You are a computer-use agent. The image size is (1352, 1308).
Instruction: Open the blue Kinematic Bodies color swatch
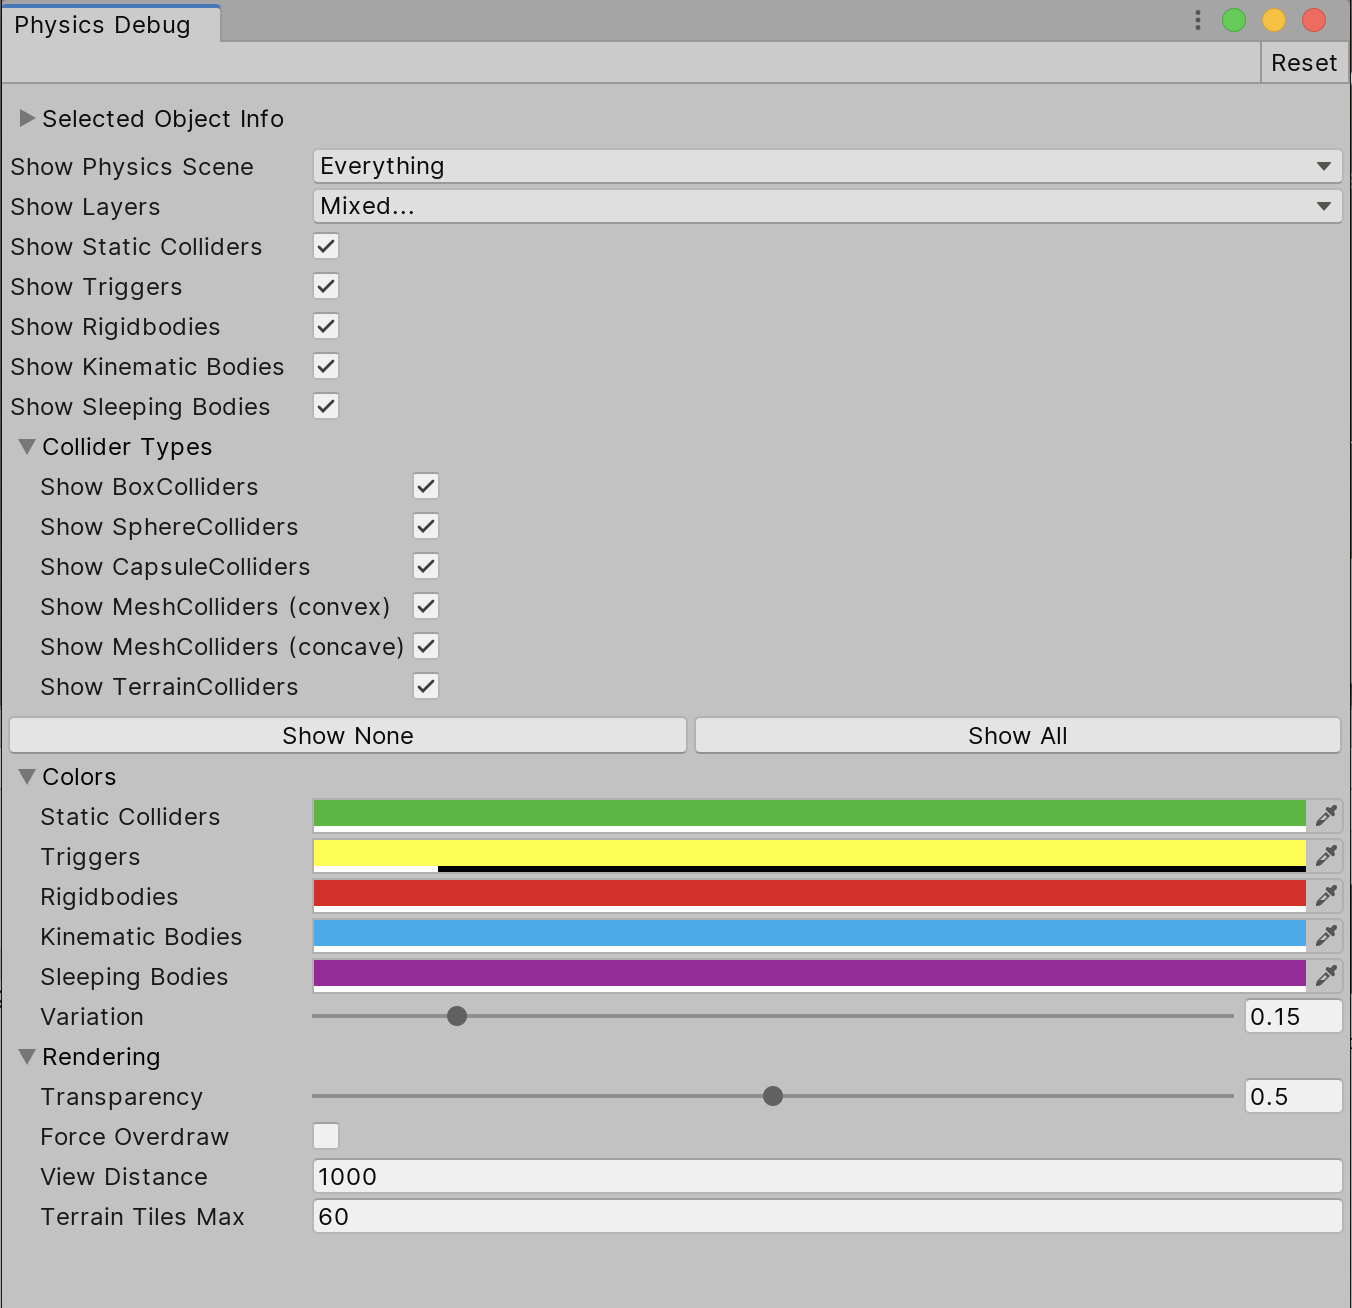tap(810, 936)
